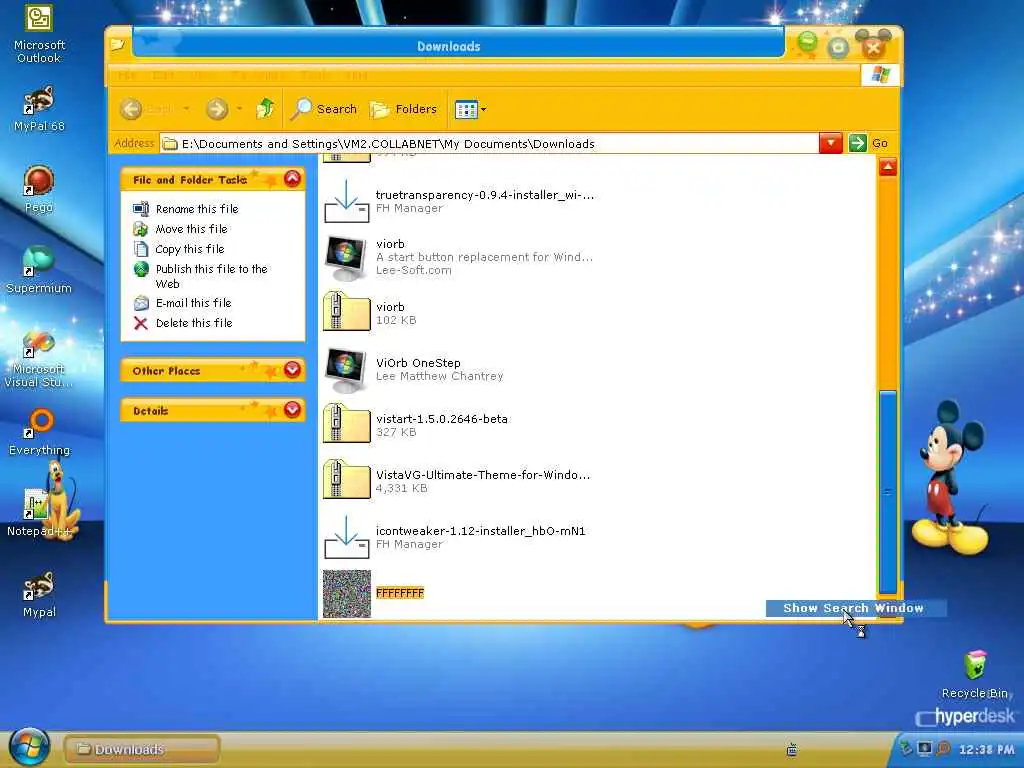This screenshot has width=1024, height=768.
Task: Open the Search pane from the toolbar
Action: (324, 109)
